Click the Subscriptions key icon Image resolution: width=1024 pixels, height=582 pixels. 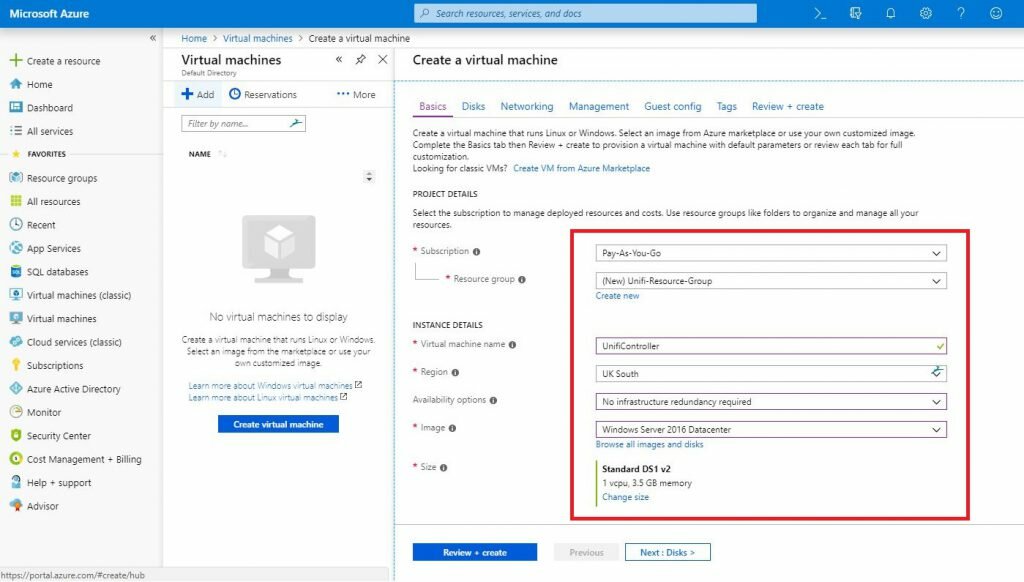click(x=16, y=365)
